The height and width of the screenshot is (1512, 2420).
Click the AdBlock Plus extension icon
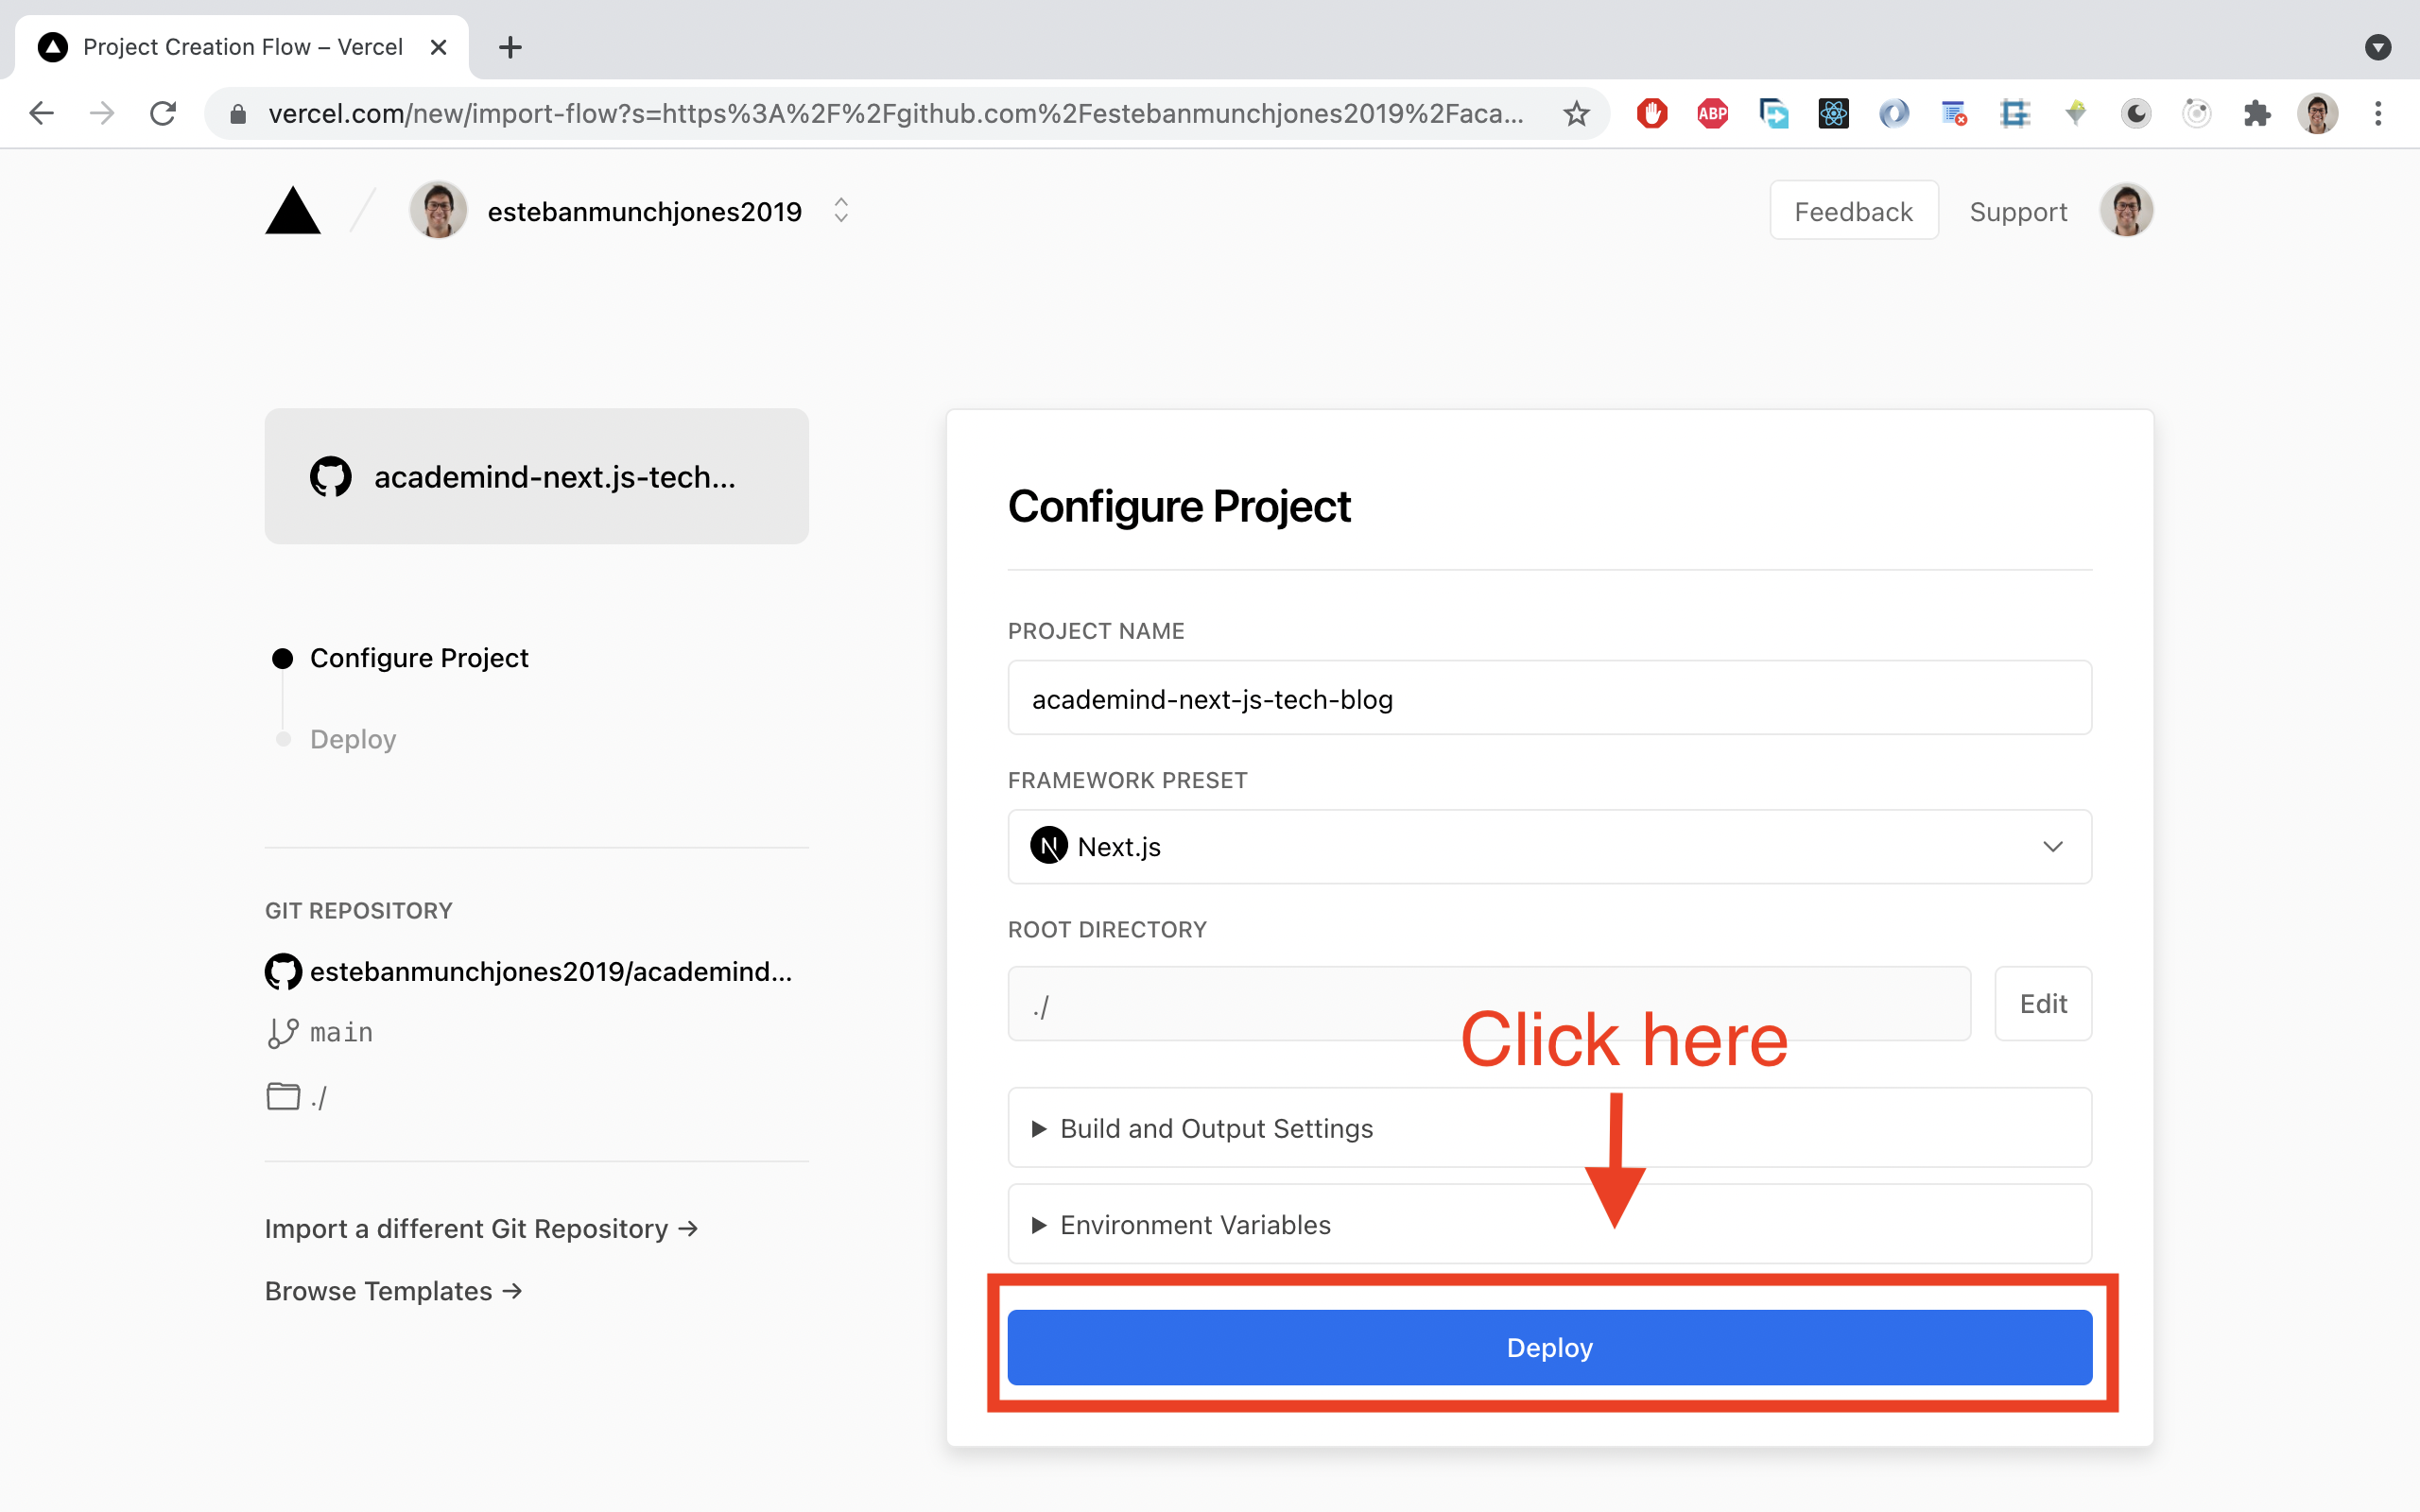(1712, 113)
